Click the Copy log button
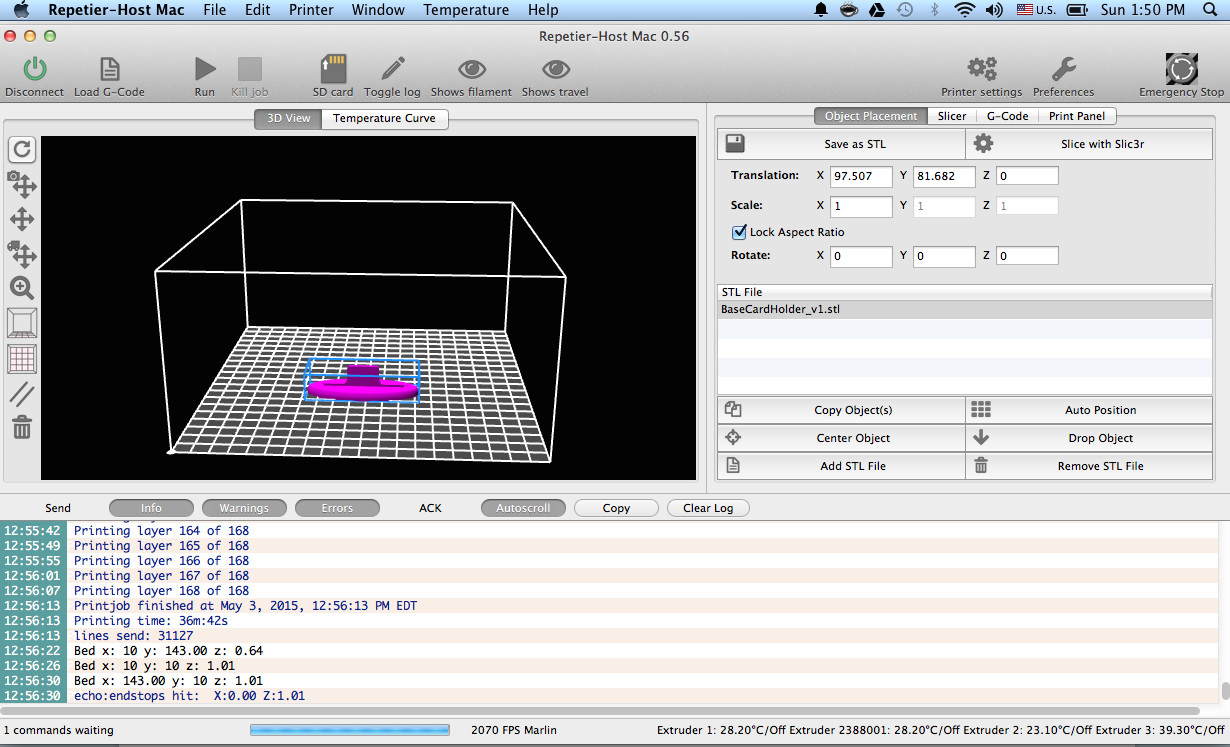 [616, 508]
